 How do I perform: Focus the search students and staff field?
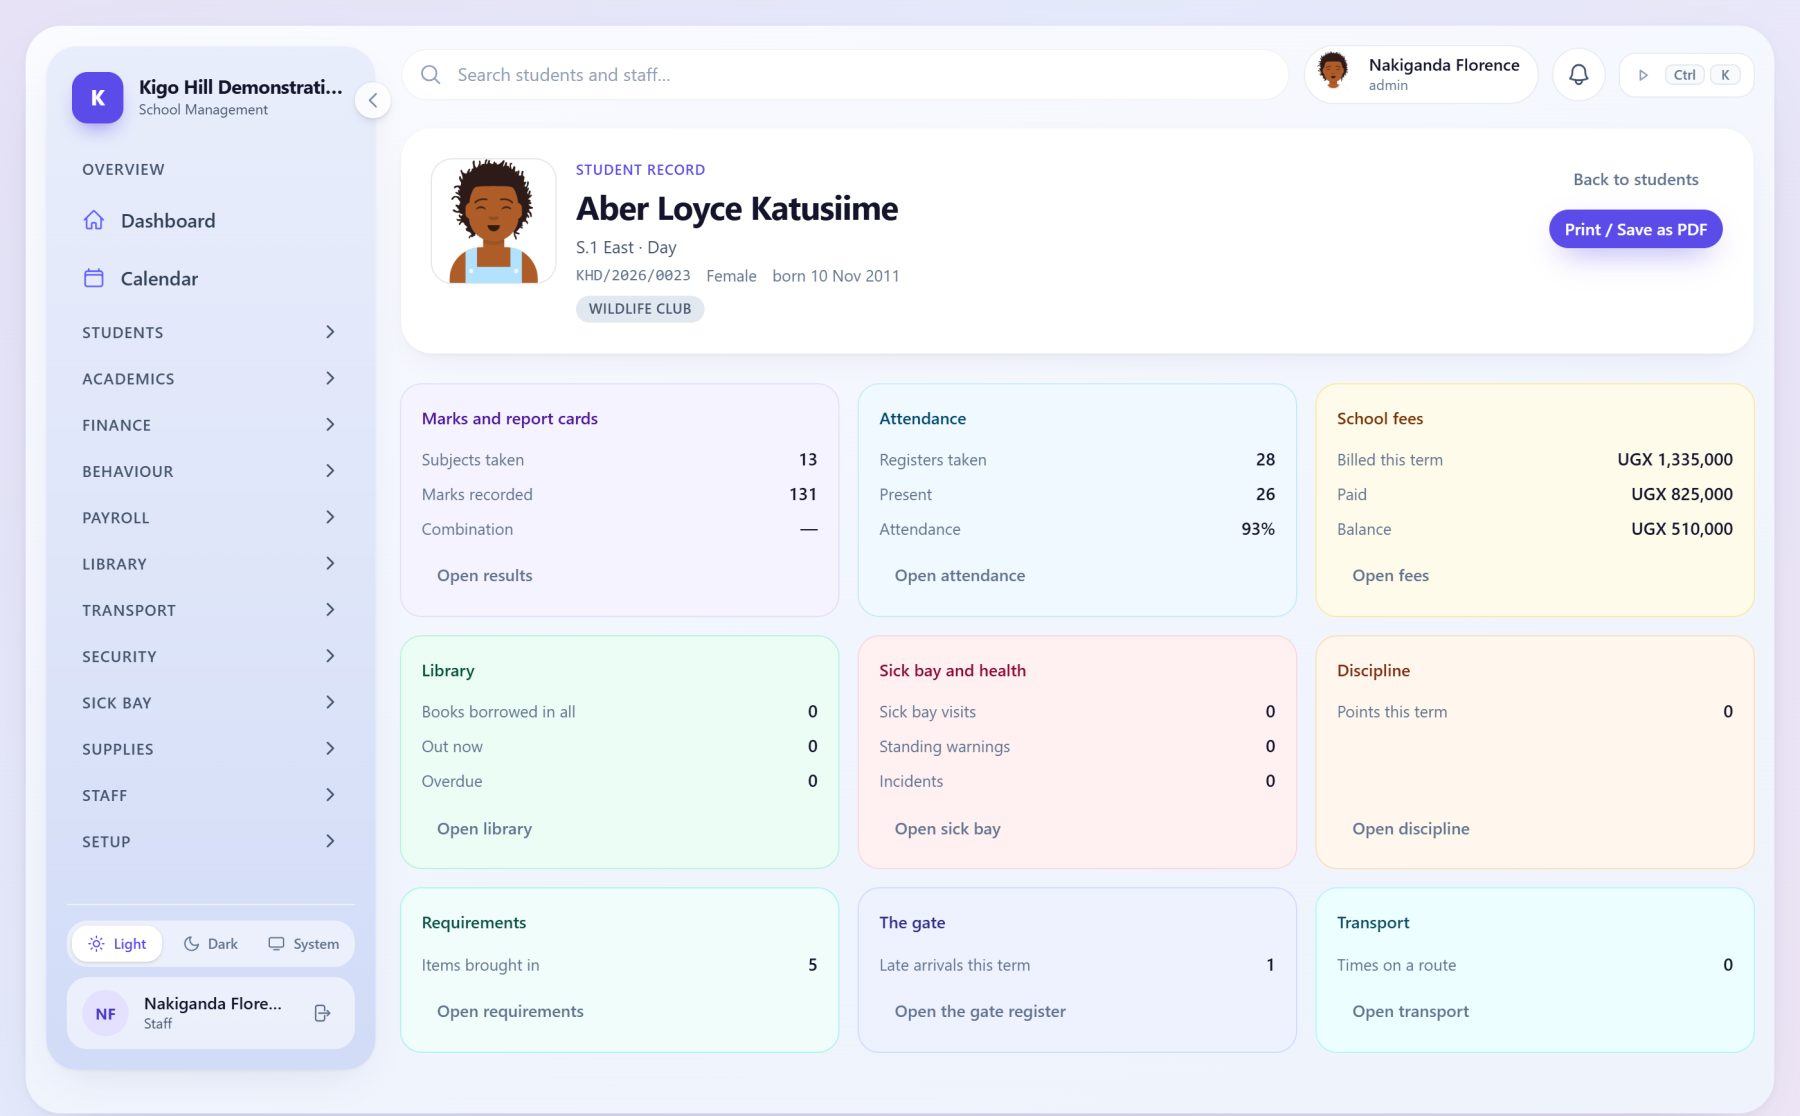point(845,75)
